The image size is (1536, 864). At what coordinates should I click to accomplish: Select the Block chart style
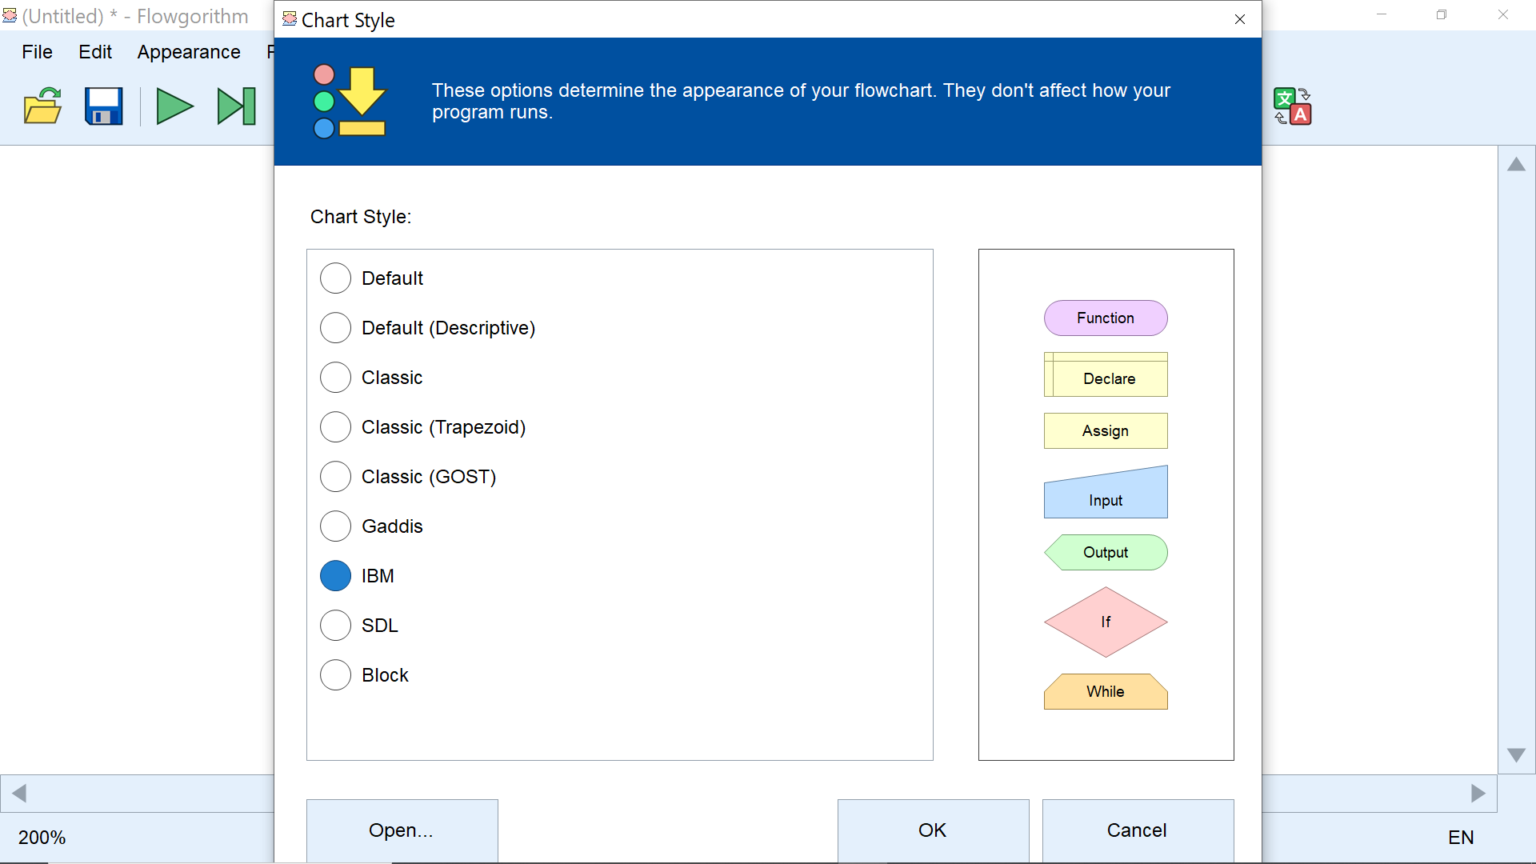click(x=335, y=675)
